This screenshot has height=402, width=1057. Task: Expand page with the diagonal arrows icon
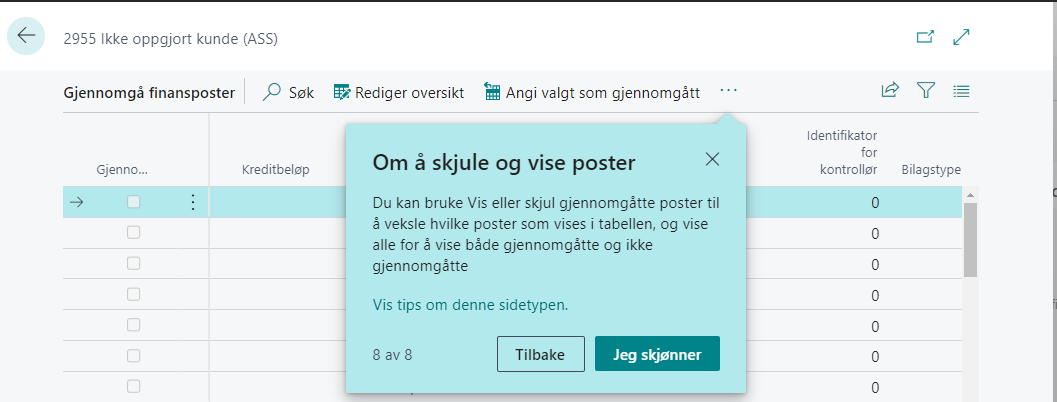click(x=962, y=37)
